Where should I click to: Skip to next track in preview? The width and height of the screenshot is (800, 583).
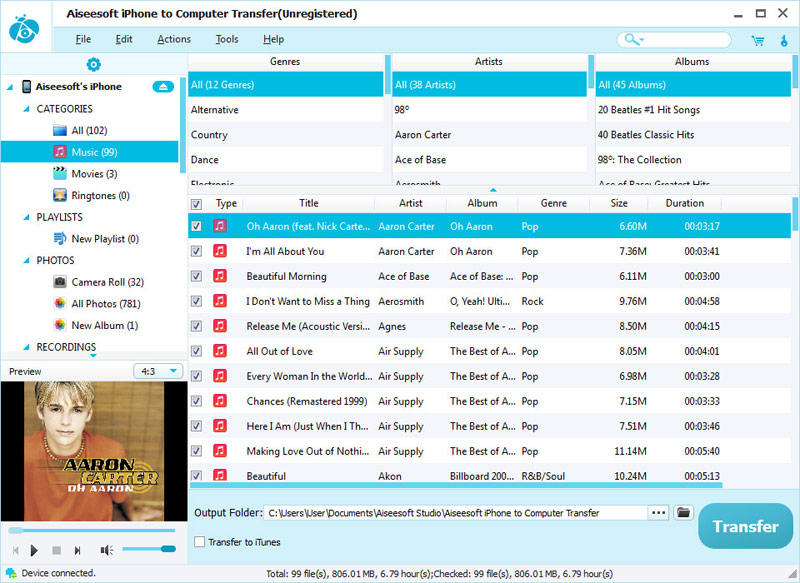(x=78, y=550)
